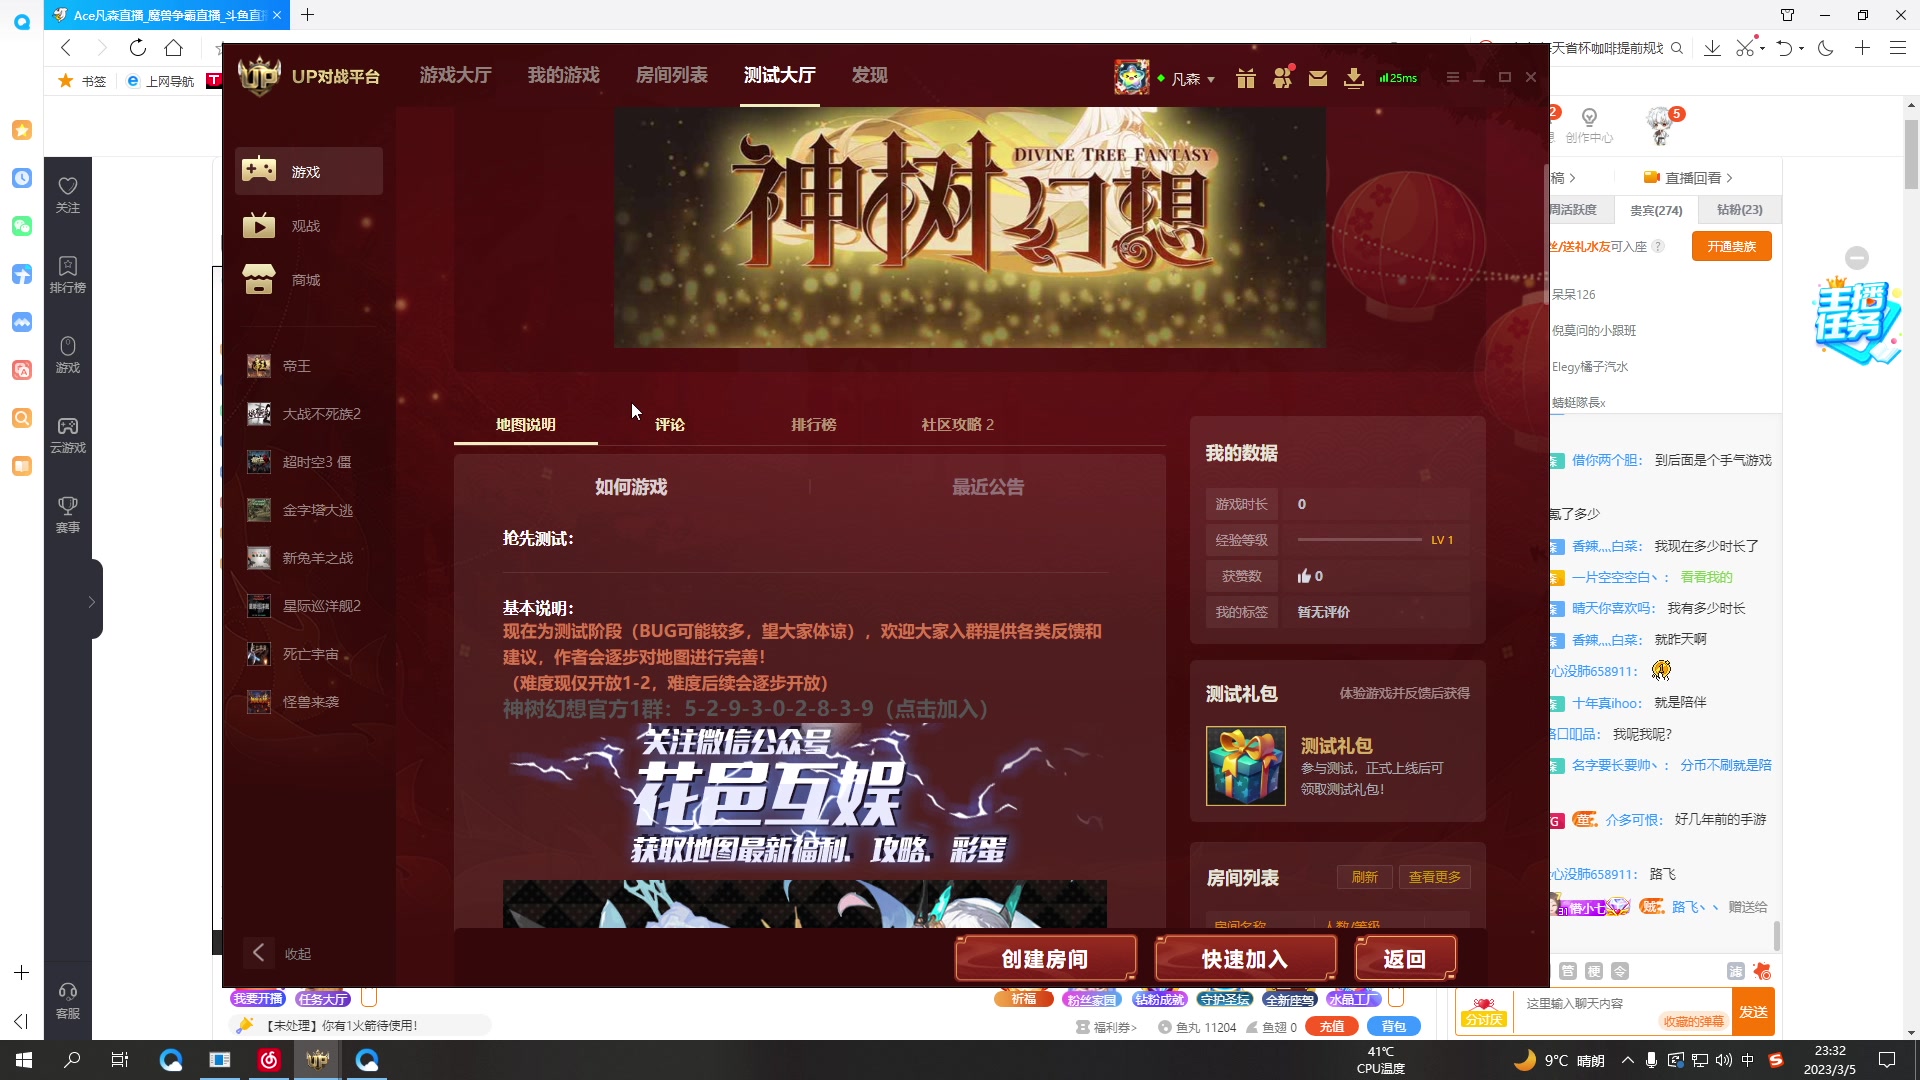The width and height of the screenshot is (1920, 1080).
Task: Select 观战 in the UP sidebar
Action: pos(309,226)
